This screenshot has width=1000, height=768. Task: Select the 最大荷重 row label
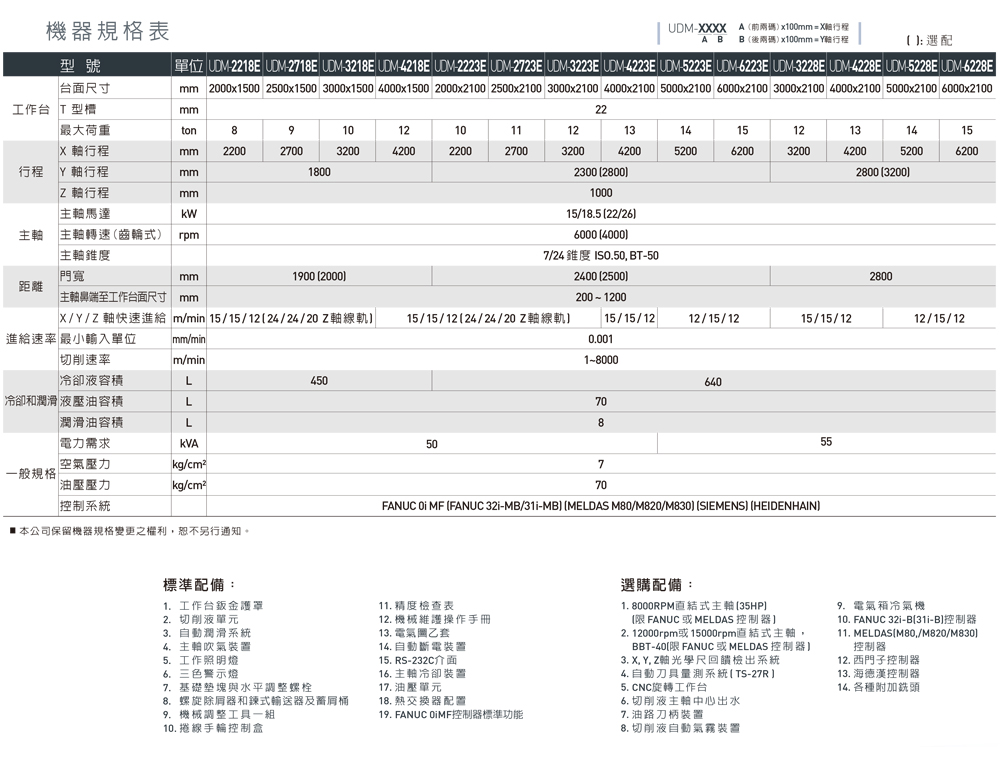click(x=85, y=130)
